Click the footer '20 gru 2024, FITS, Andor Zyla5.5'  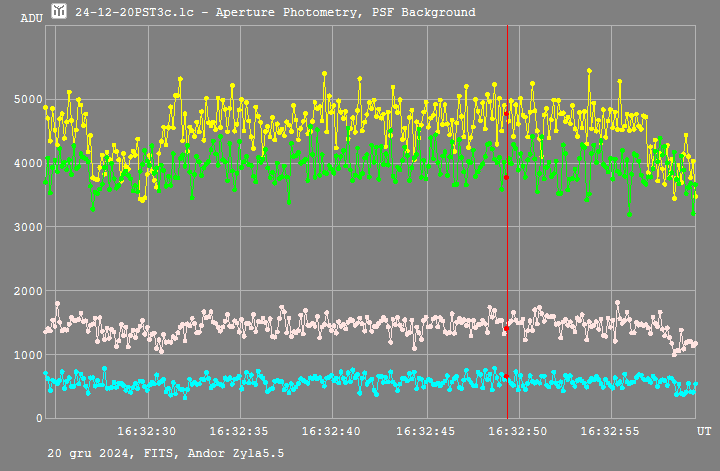[166, 454]
